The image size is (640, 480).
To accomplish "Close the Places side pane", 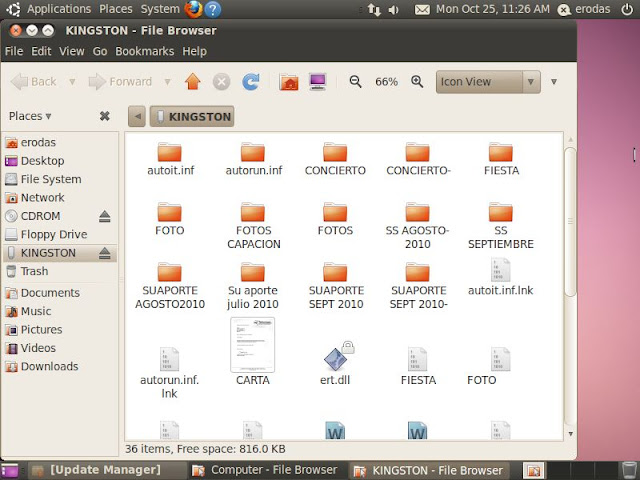I will (104, 116).
